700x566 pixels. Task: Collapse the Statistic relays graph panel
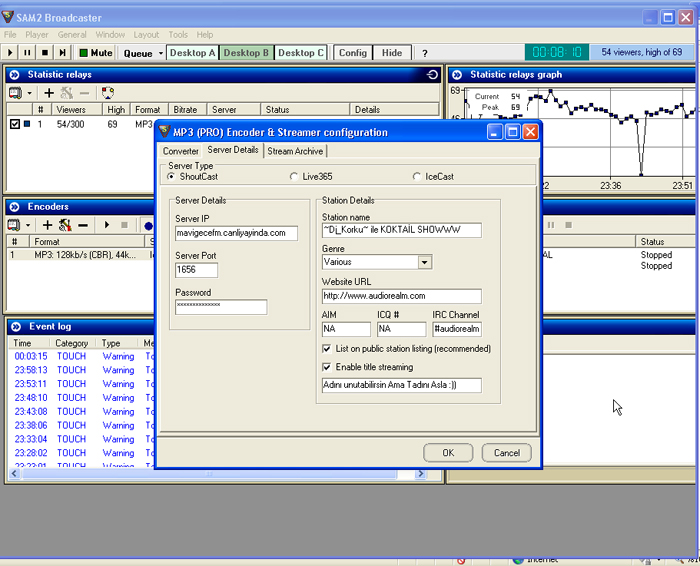point(457,75)
